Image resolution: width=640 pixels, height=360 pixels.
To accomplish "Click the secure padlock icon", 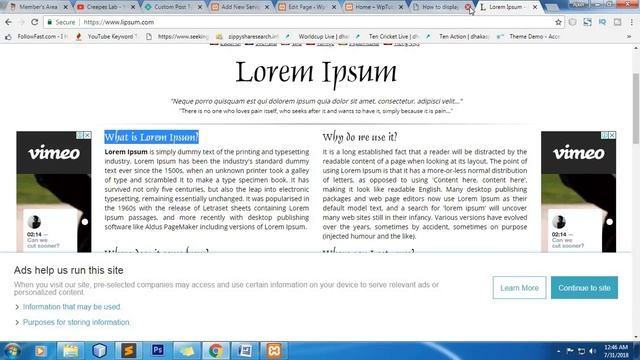I will (x=50, y=22).
